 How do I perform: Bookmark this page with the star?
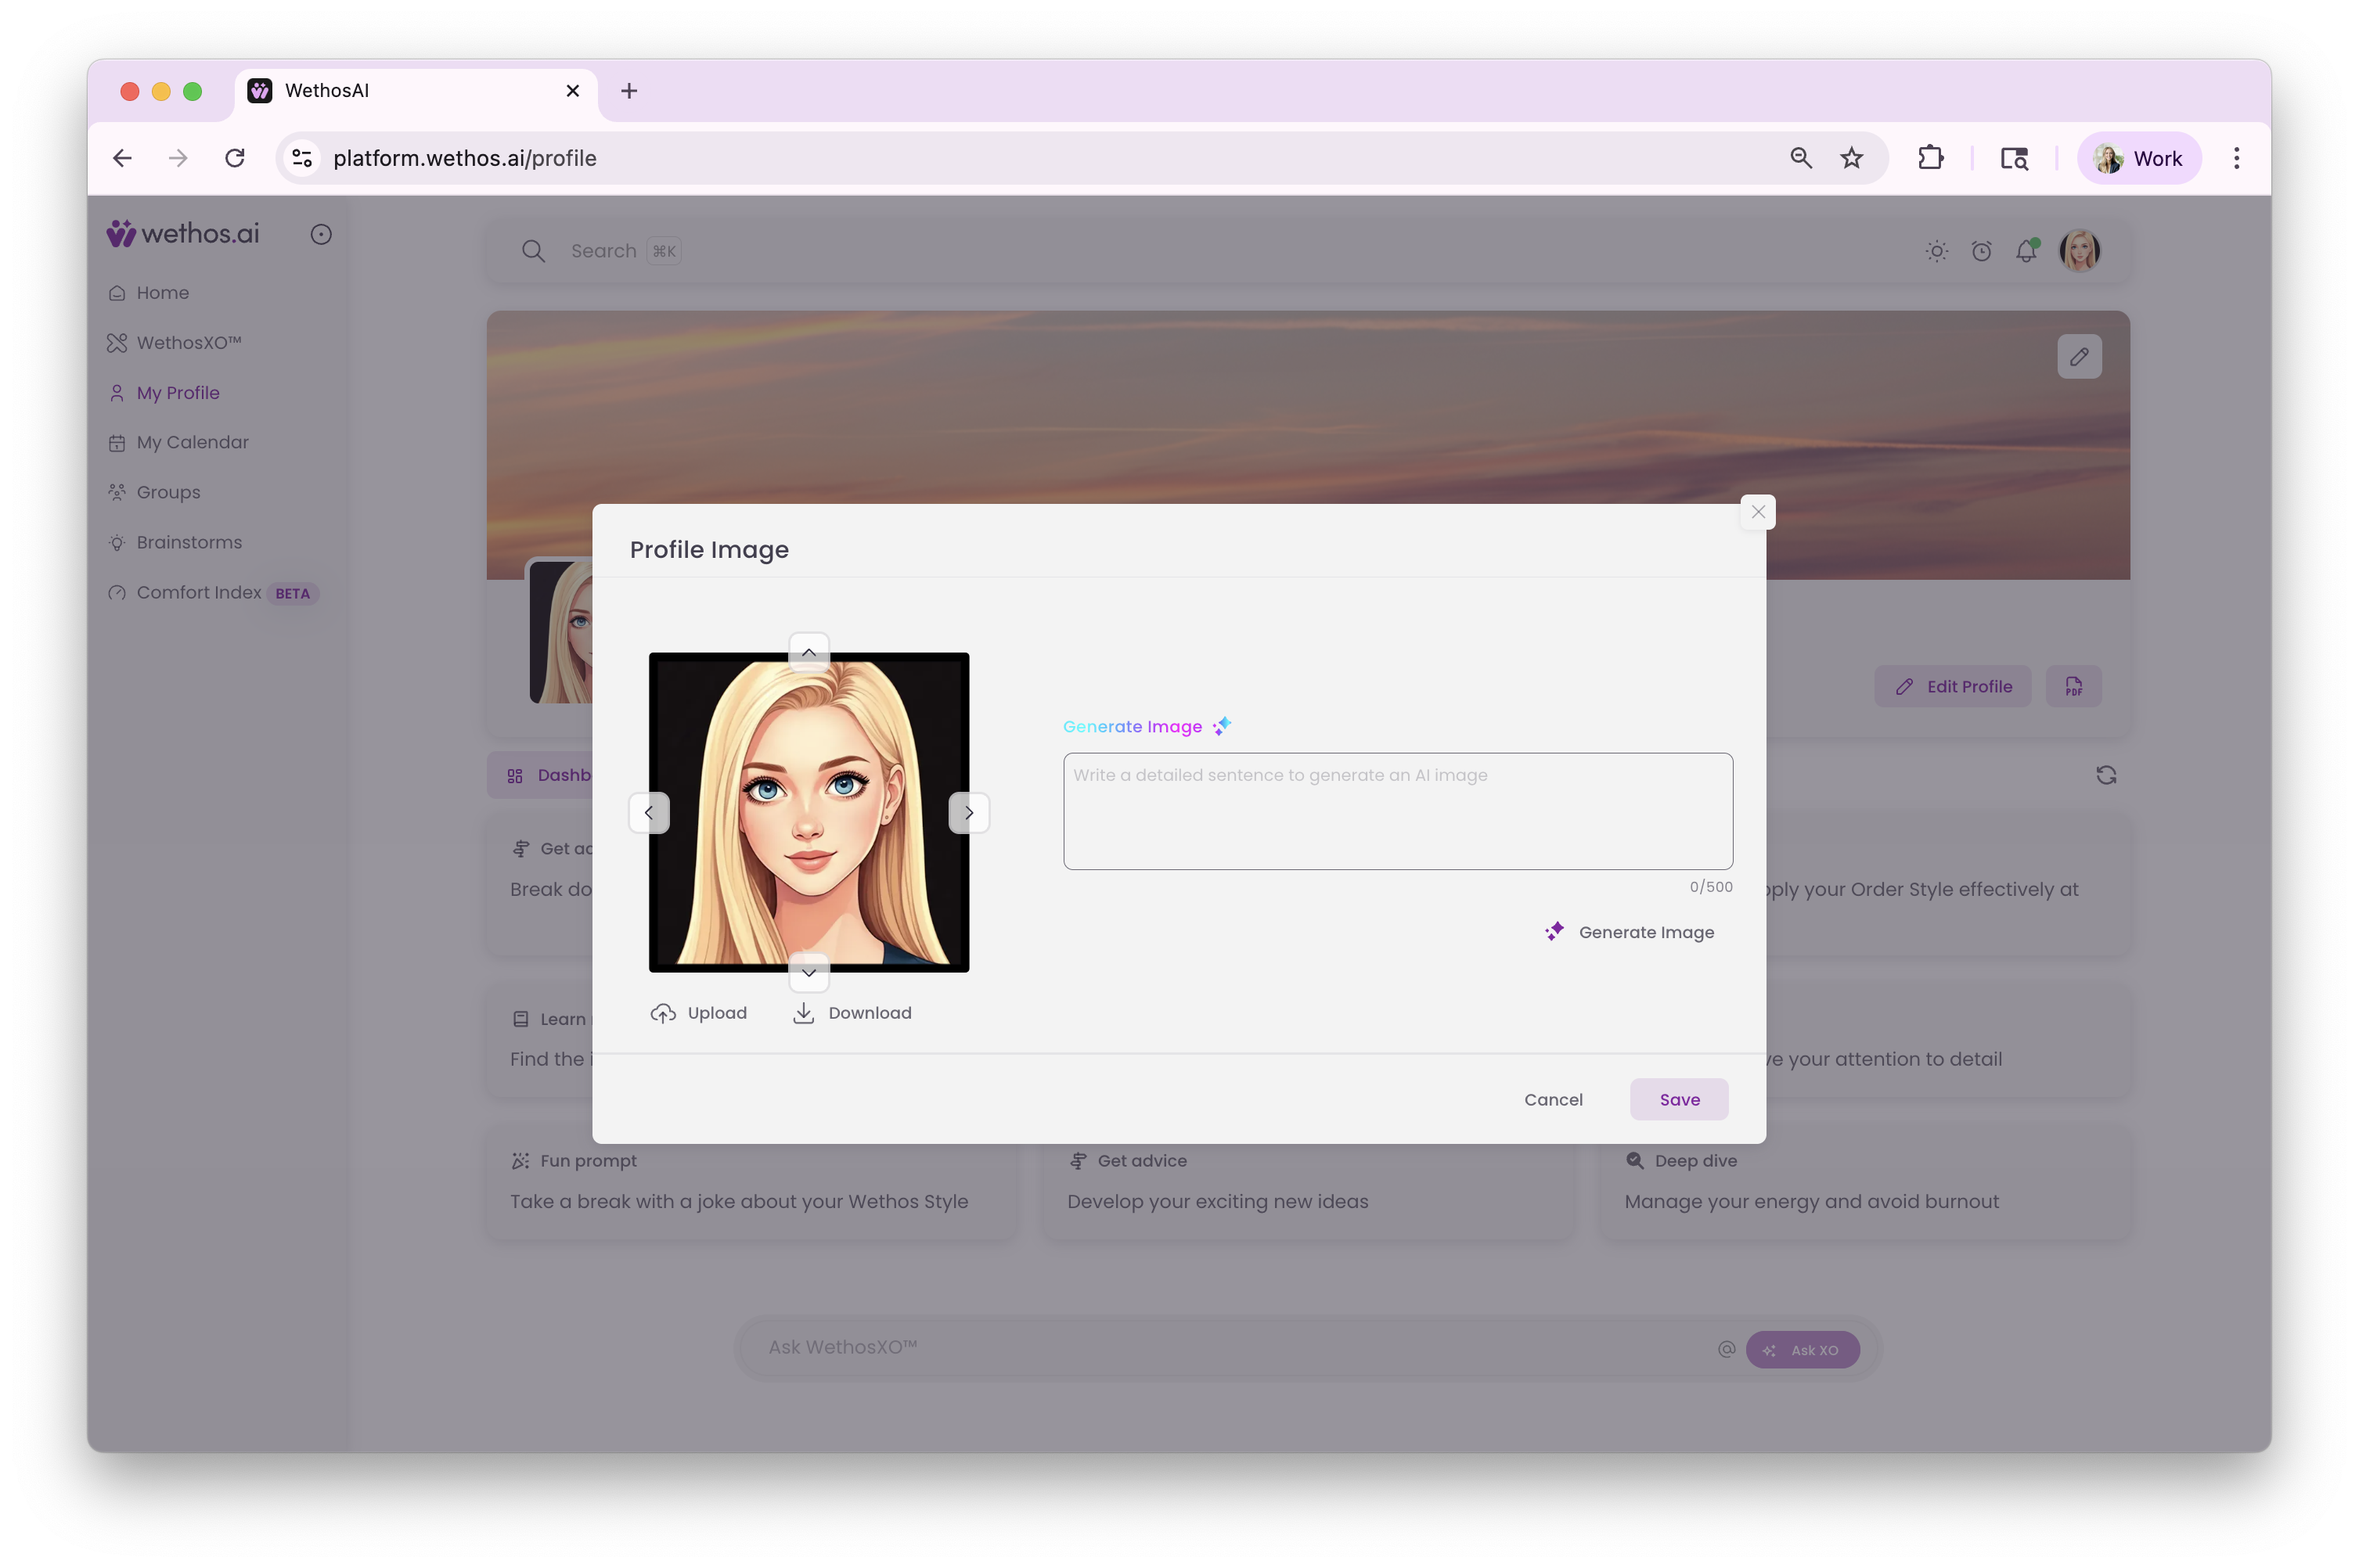tap(1851, 158)
